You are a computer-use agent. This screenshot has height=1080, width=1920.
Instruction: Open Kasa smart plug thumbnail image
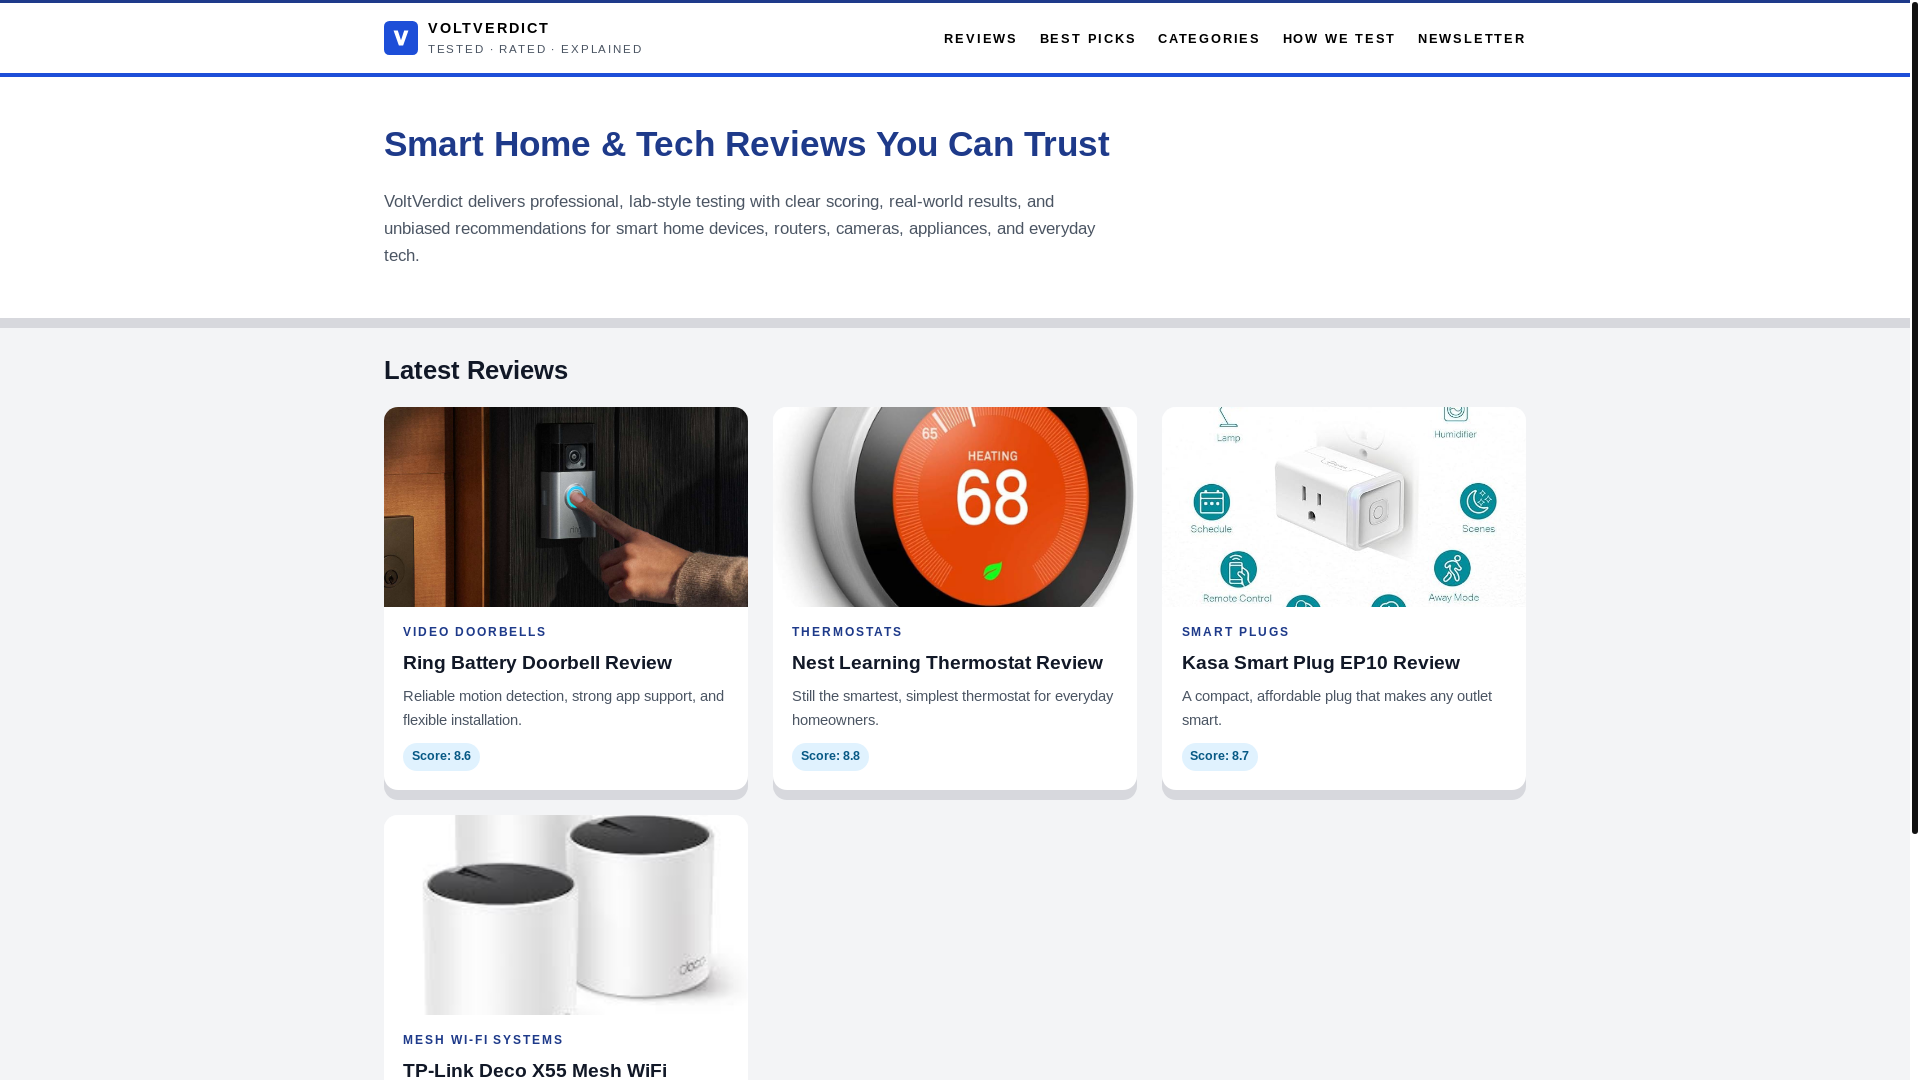point(1343,507)
